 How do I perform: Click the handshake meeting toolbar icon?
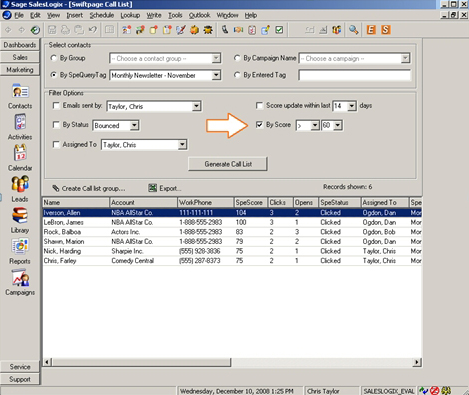(x=238, y=30)
